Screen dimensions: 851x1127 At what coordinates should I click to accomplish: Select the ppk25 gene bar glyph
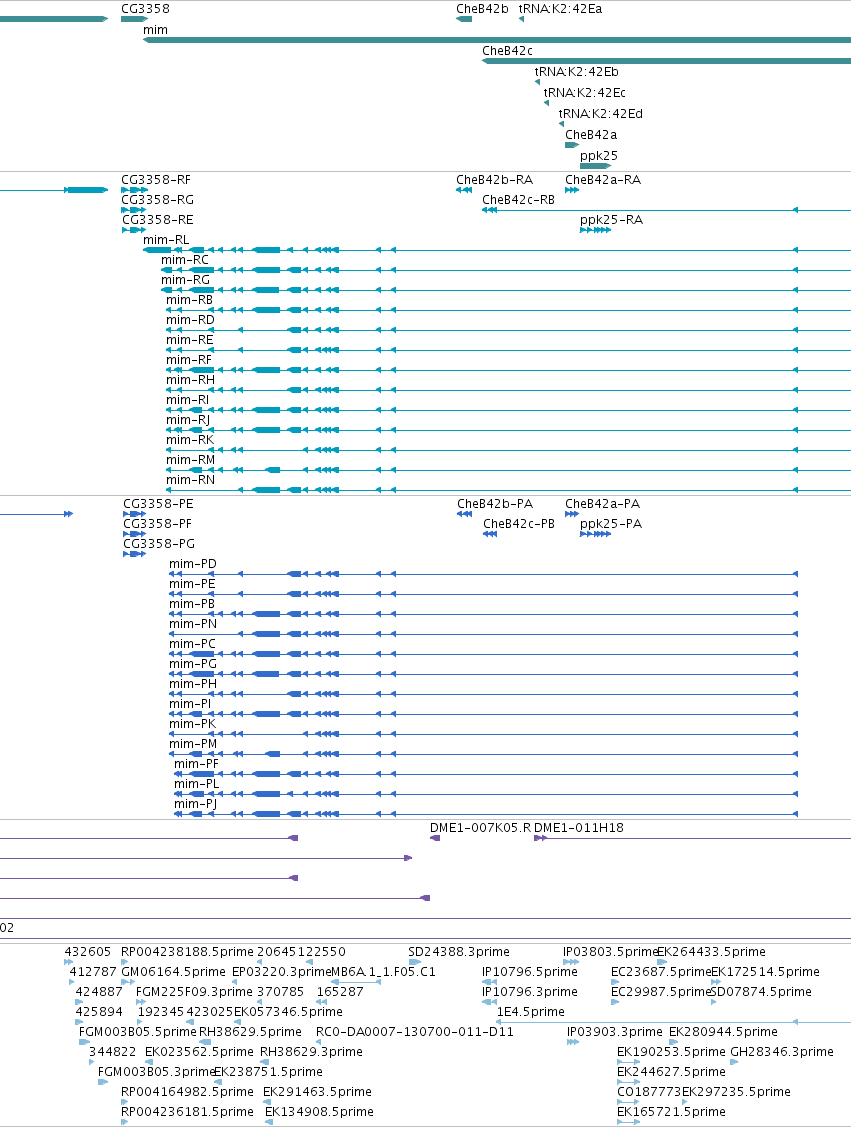(x=595, y=166)
